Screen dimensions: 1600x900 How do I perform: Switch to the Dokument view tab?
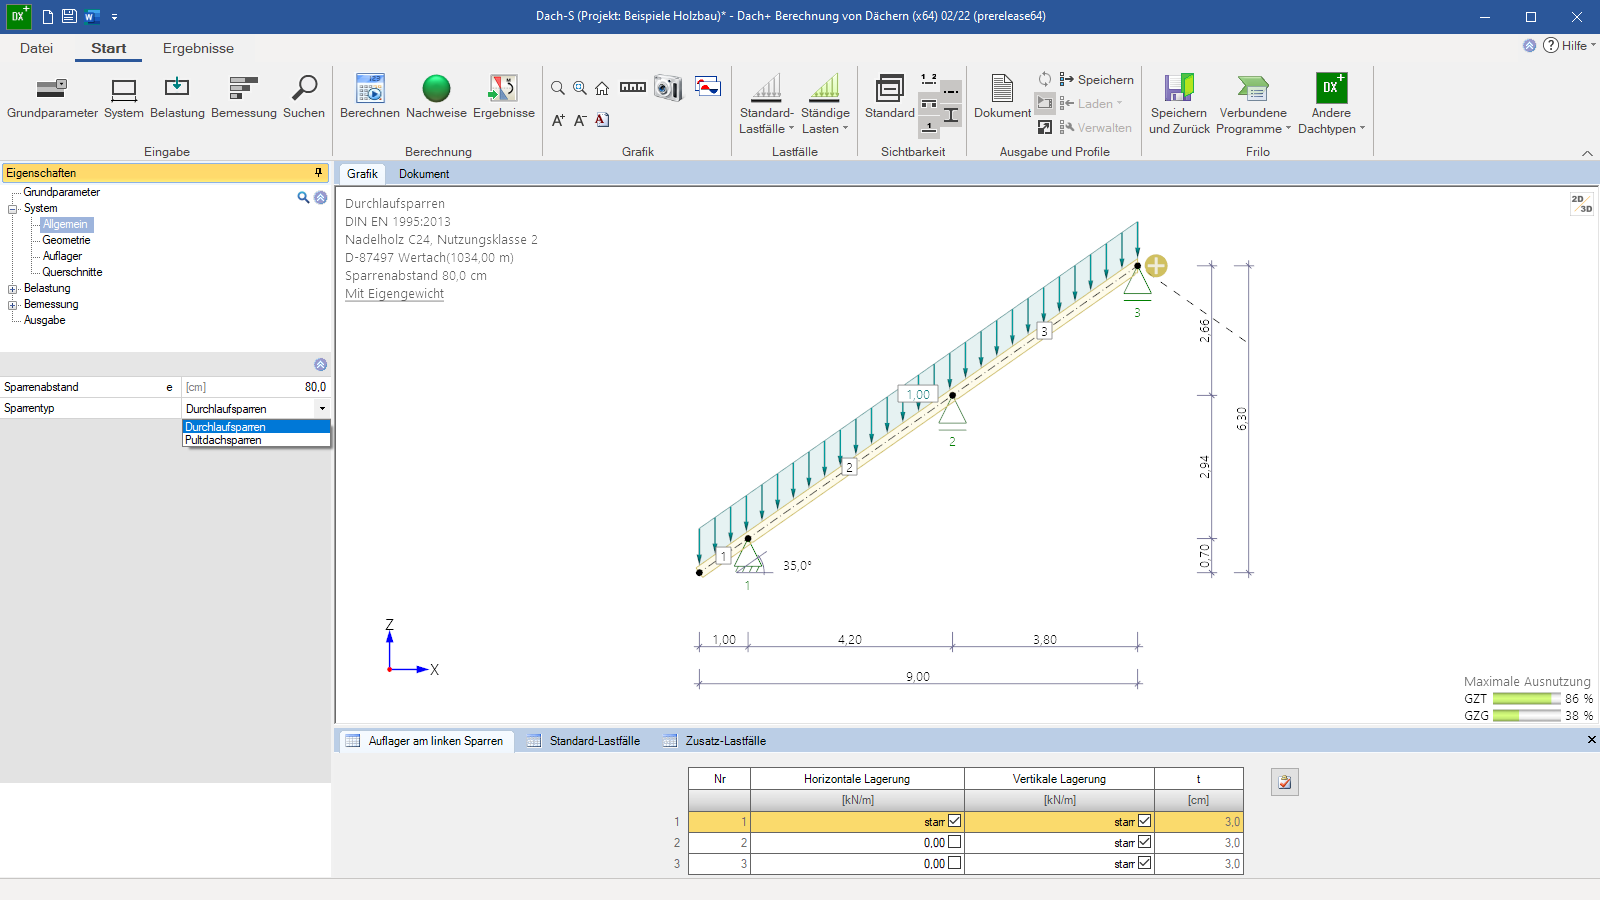424,174
